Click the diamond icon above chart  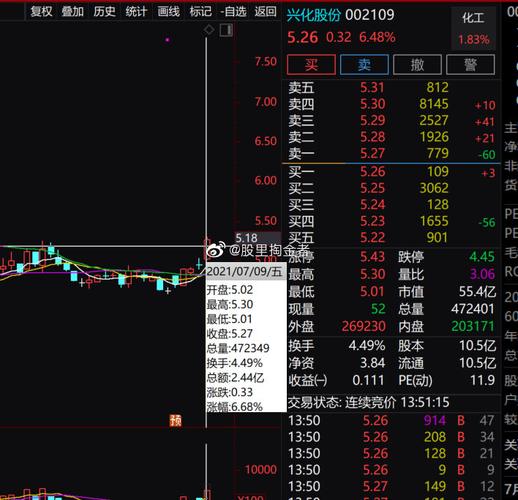209,30
